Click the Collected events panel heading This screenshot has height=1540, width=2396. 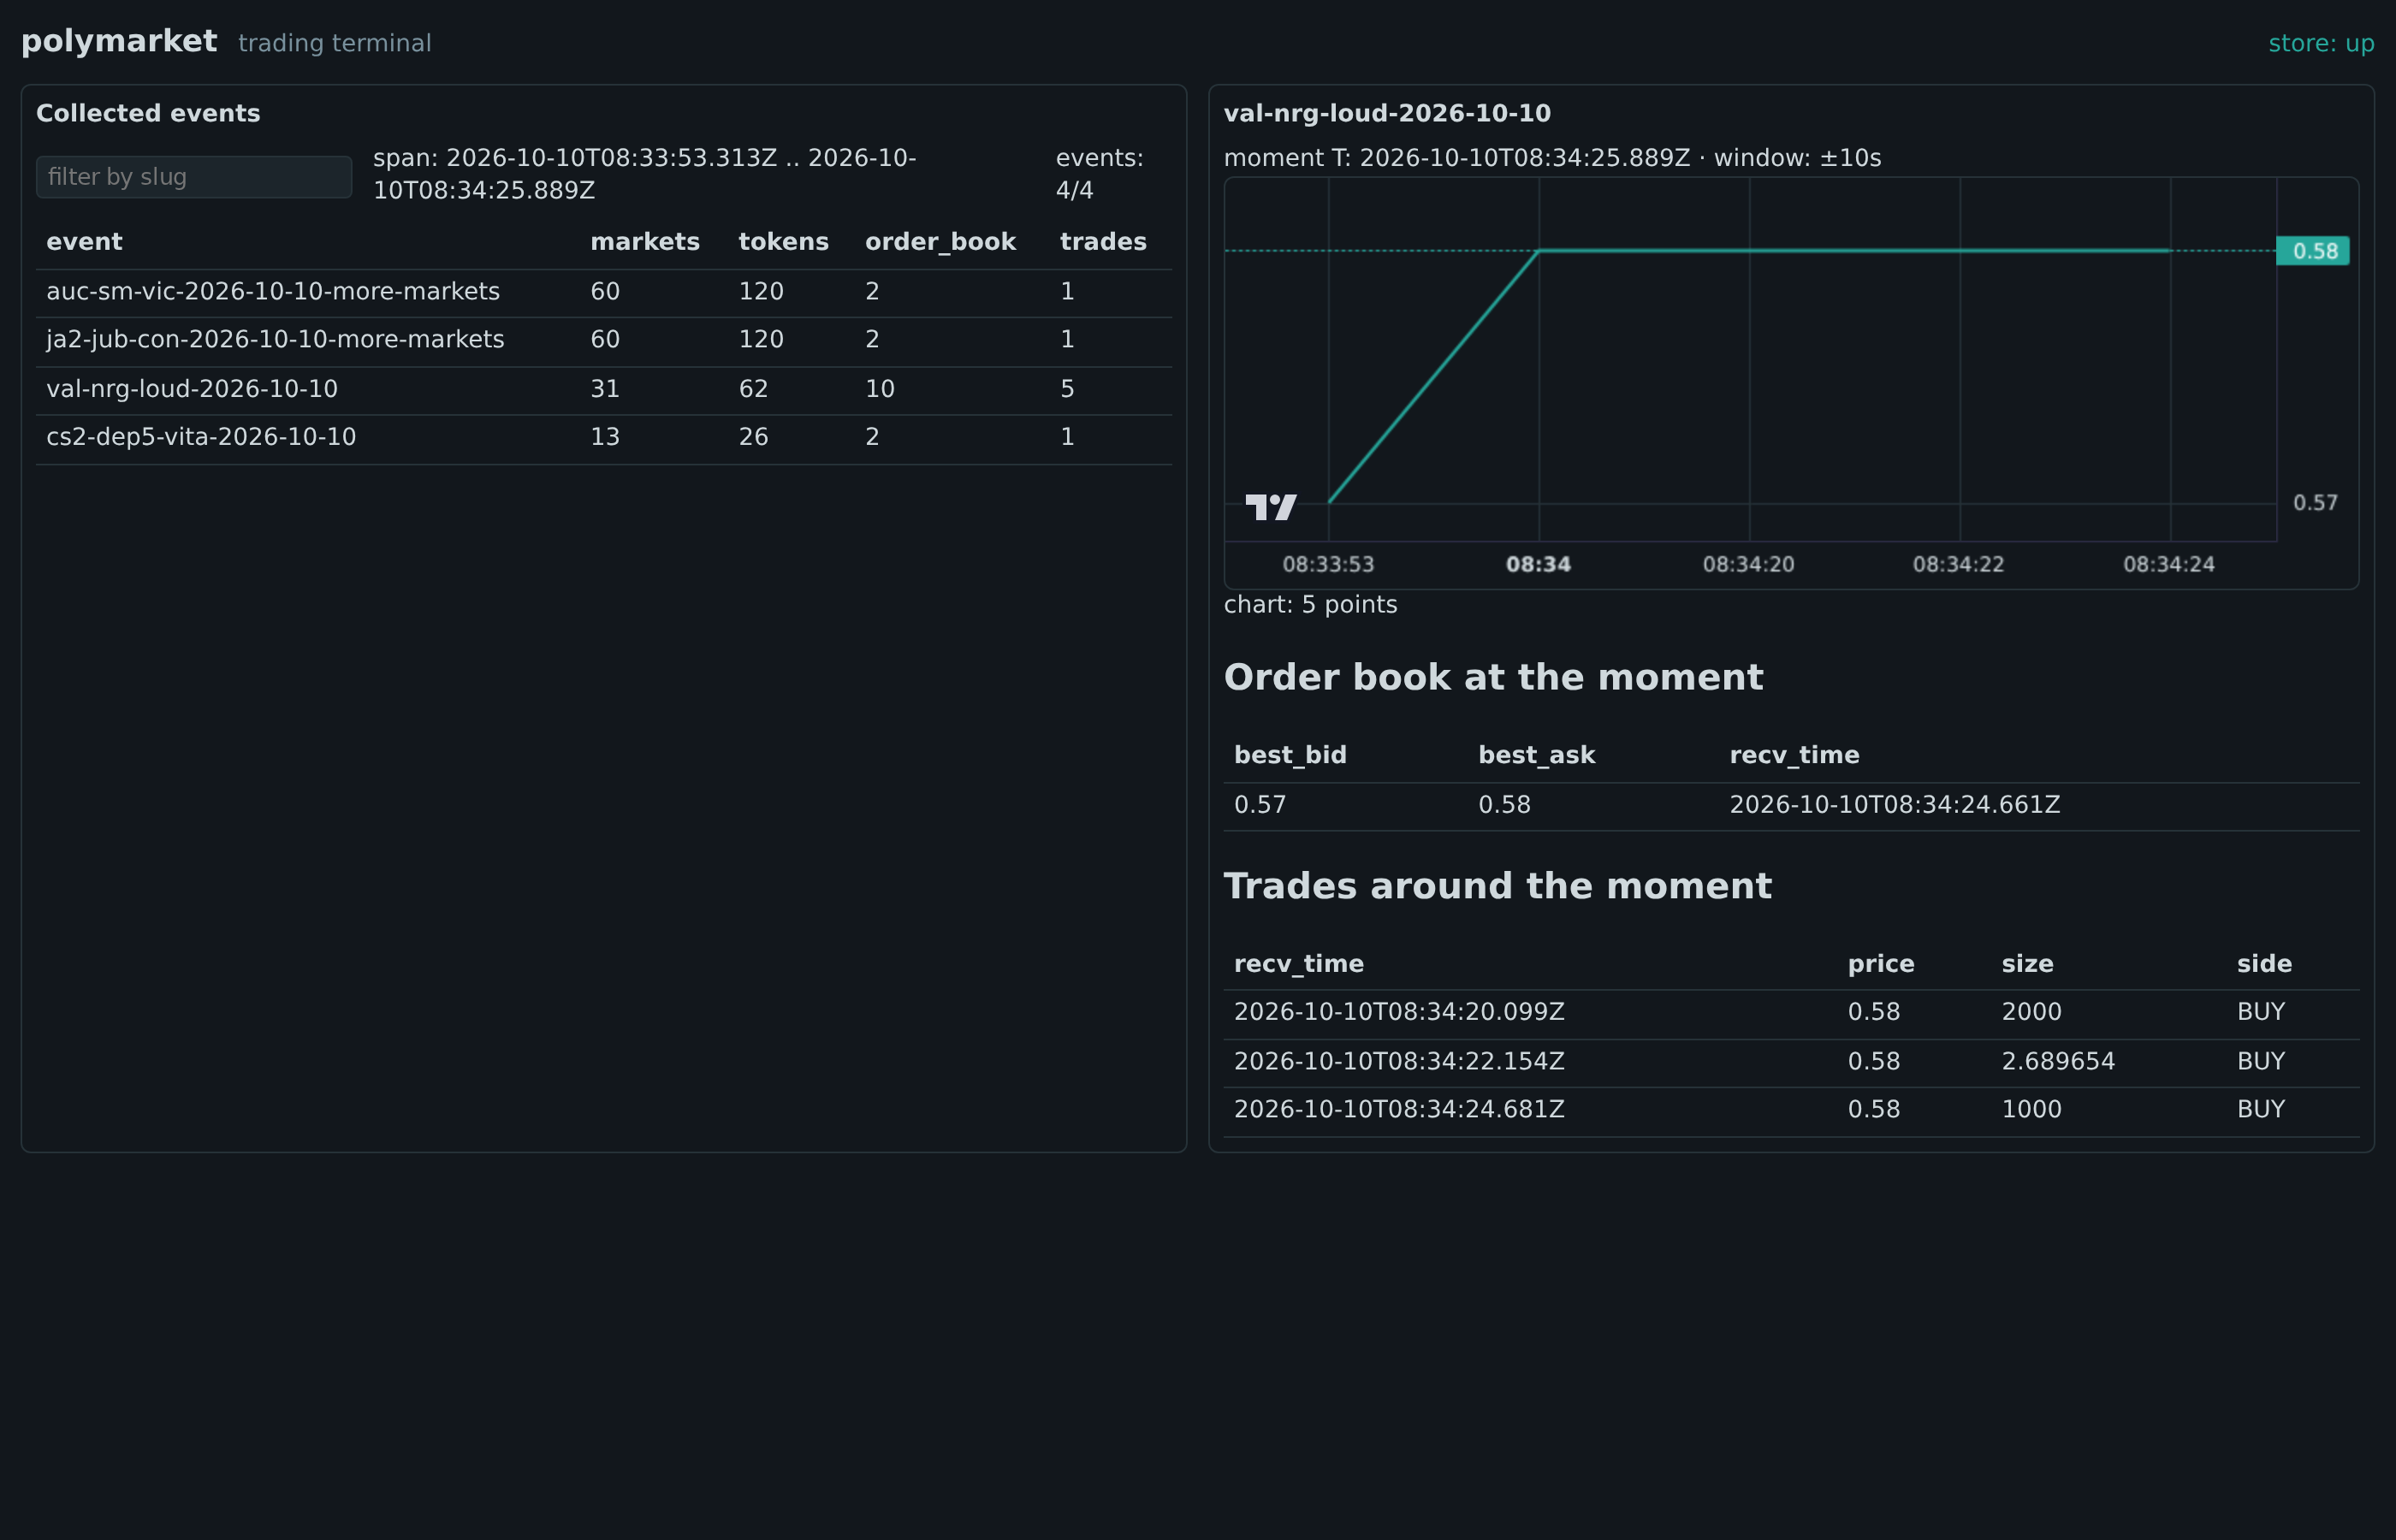click(x=148, y=113)
